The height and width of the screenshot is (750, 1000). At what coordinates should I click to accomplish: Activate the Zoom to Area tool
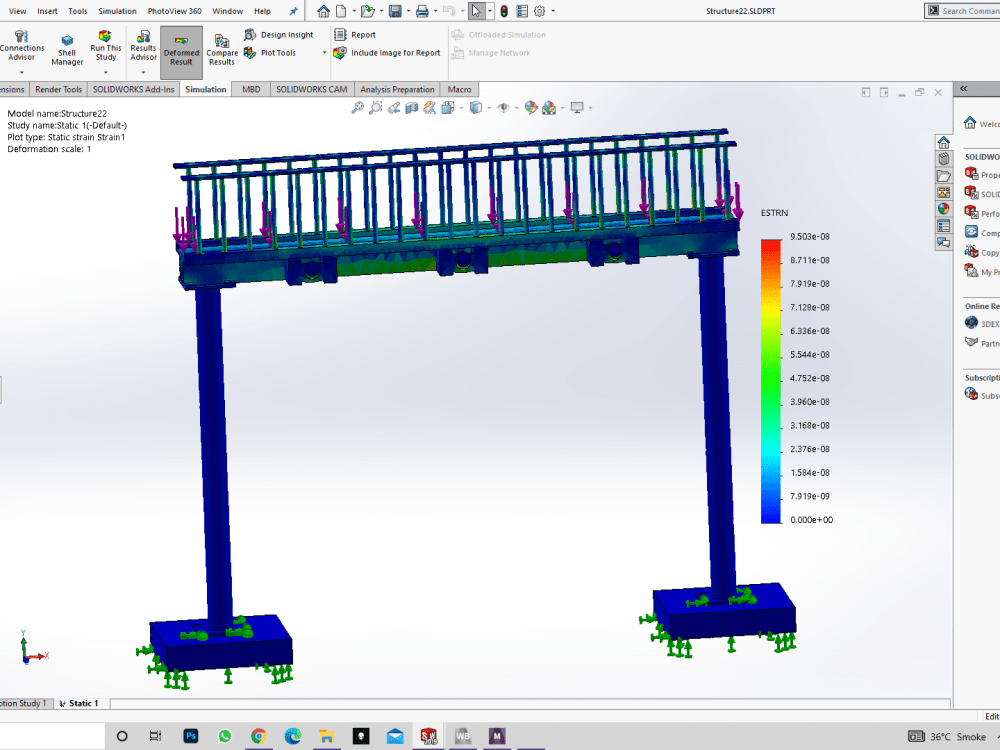pos(375,107)
